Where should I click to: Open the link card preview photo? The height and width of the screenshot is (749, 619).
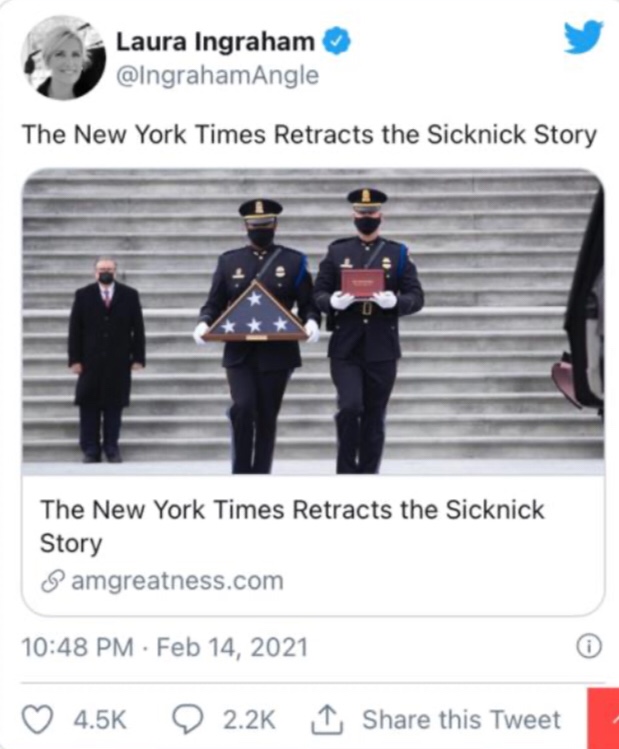(313, 322)
